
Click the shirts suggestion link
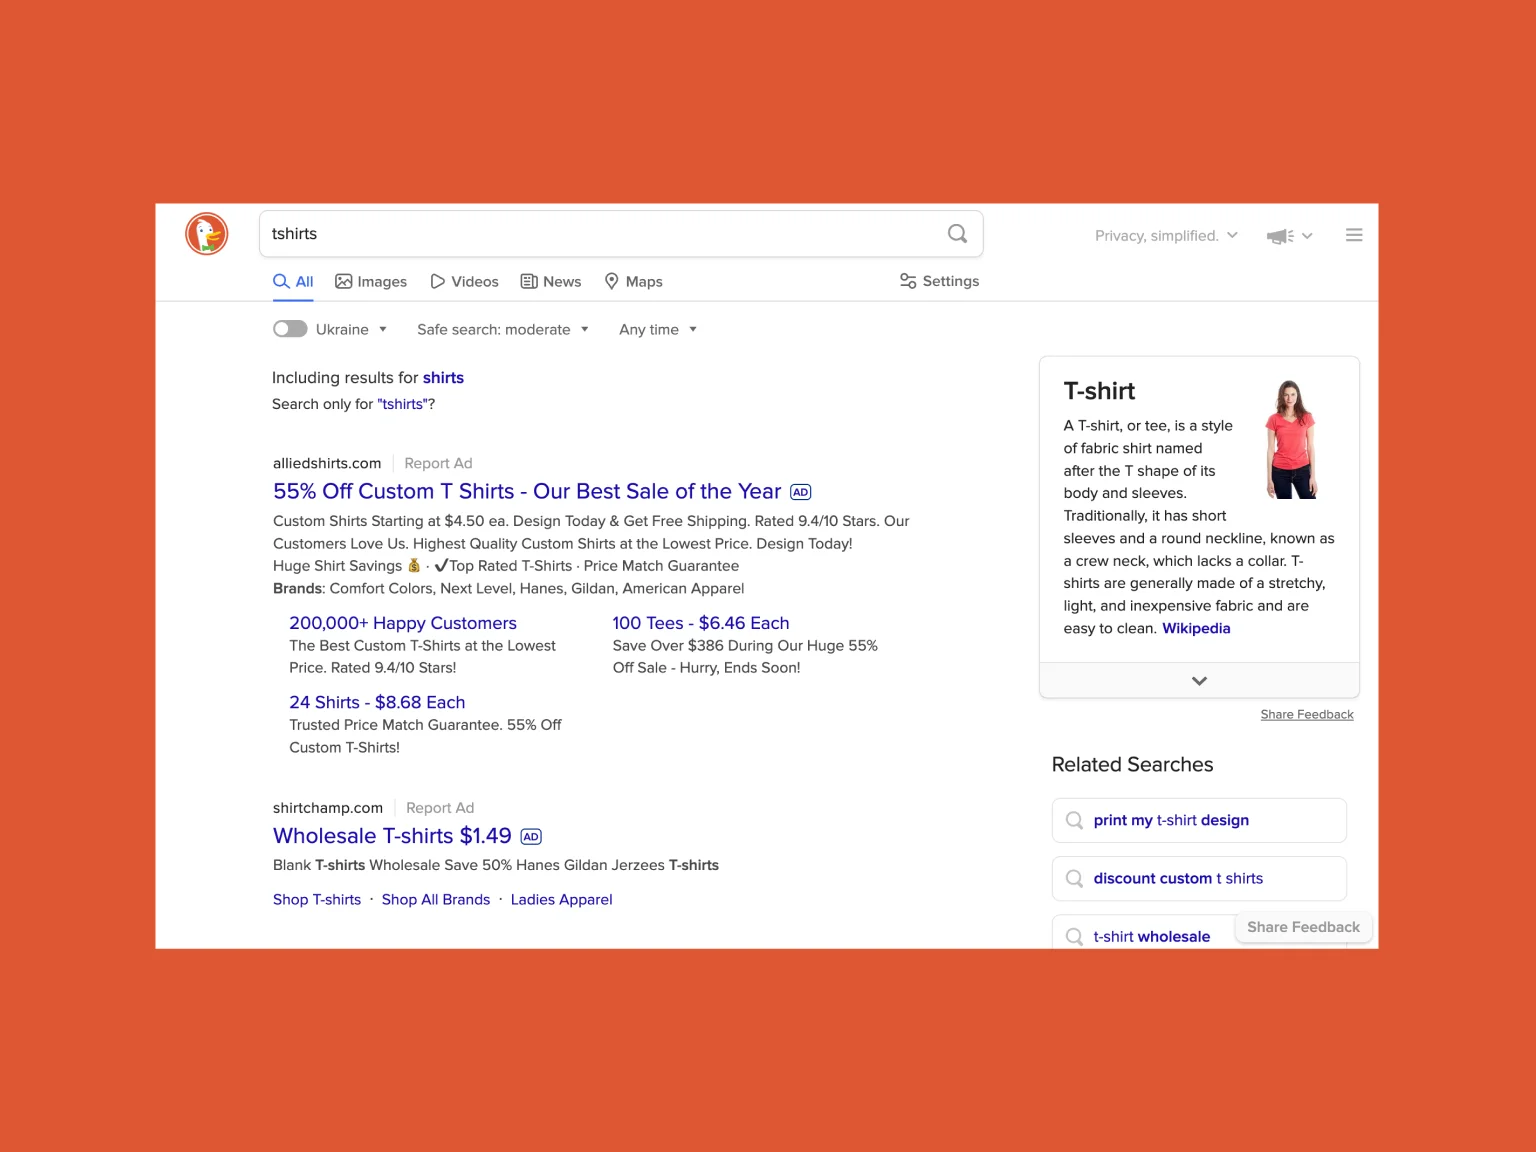(443, 378)
